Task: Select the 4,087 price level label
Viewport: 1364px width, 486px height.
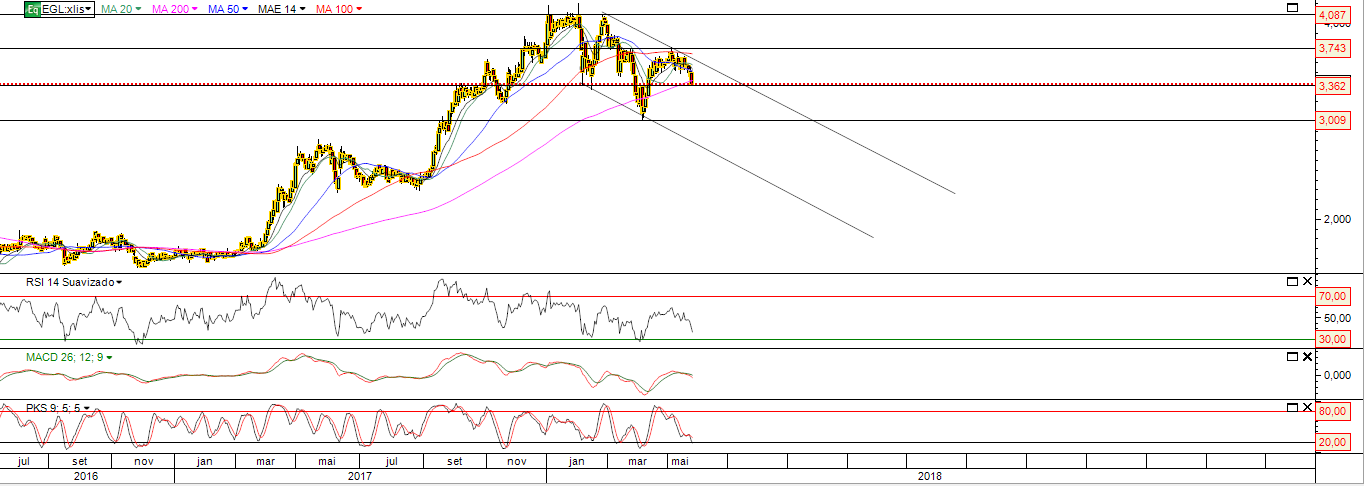Action: [1331, 16]
